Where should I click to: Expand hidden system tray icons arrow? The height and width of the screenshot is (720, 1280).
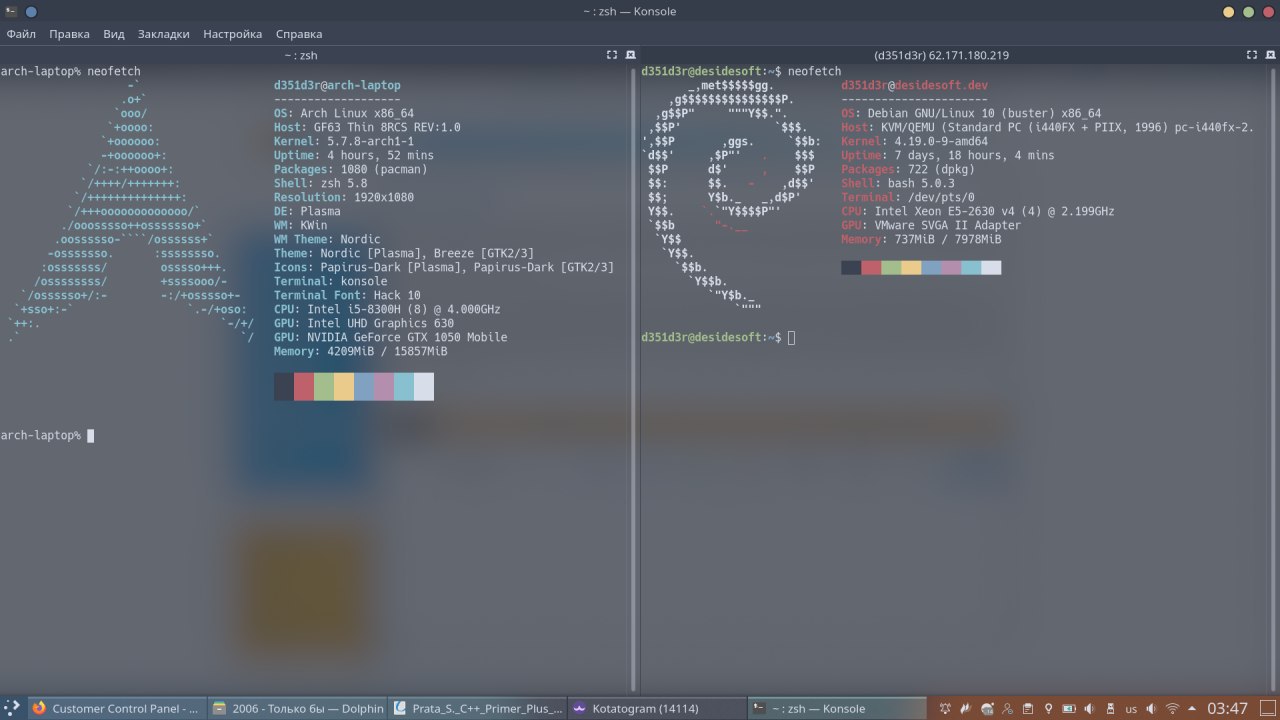pos(1191,708)
